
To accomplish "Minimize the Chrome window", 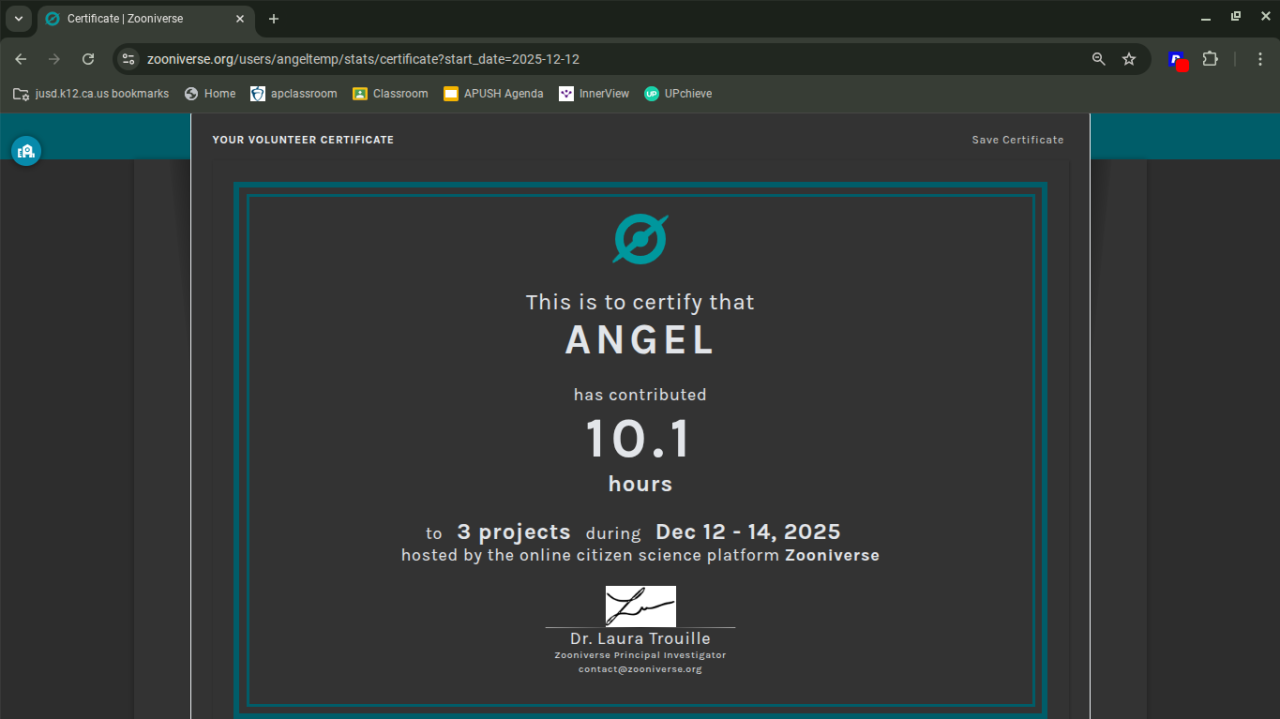I will click(x=1205, y=17).
